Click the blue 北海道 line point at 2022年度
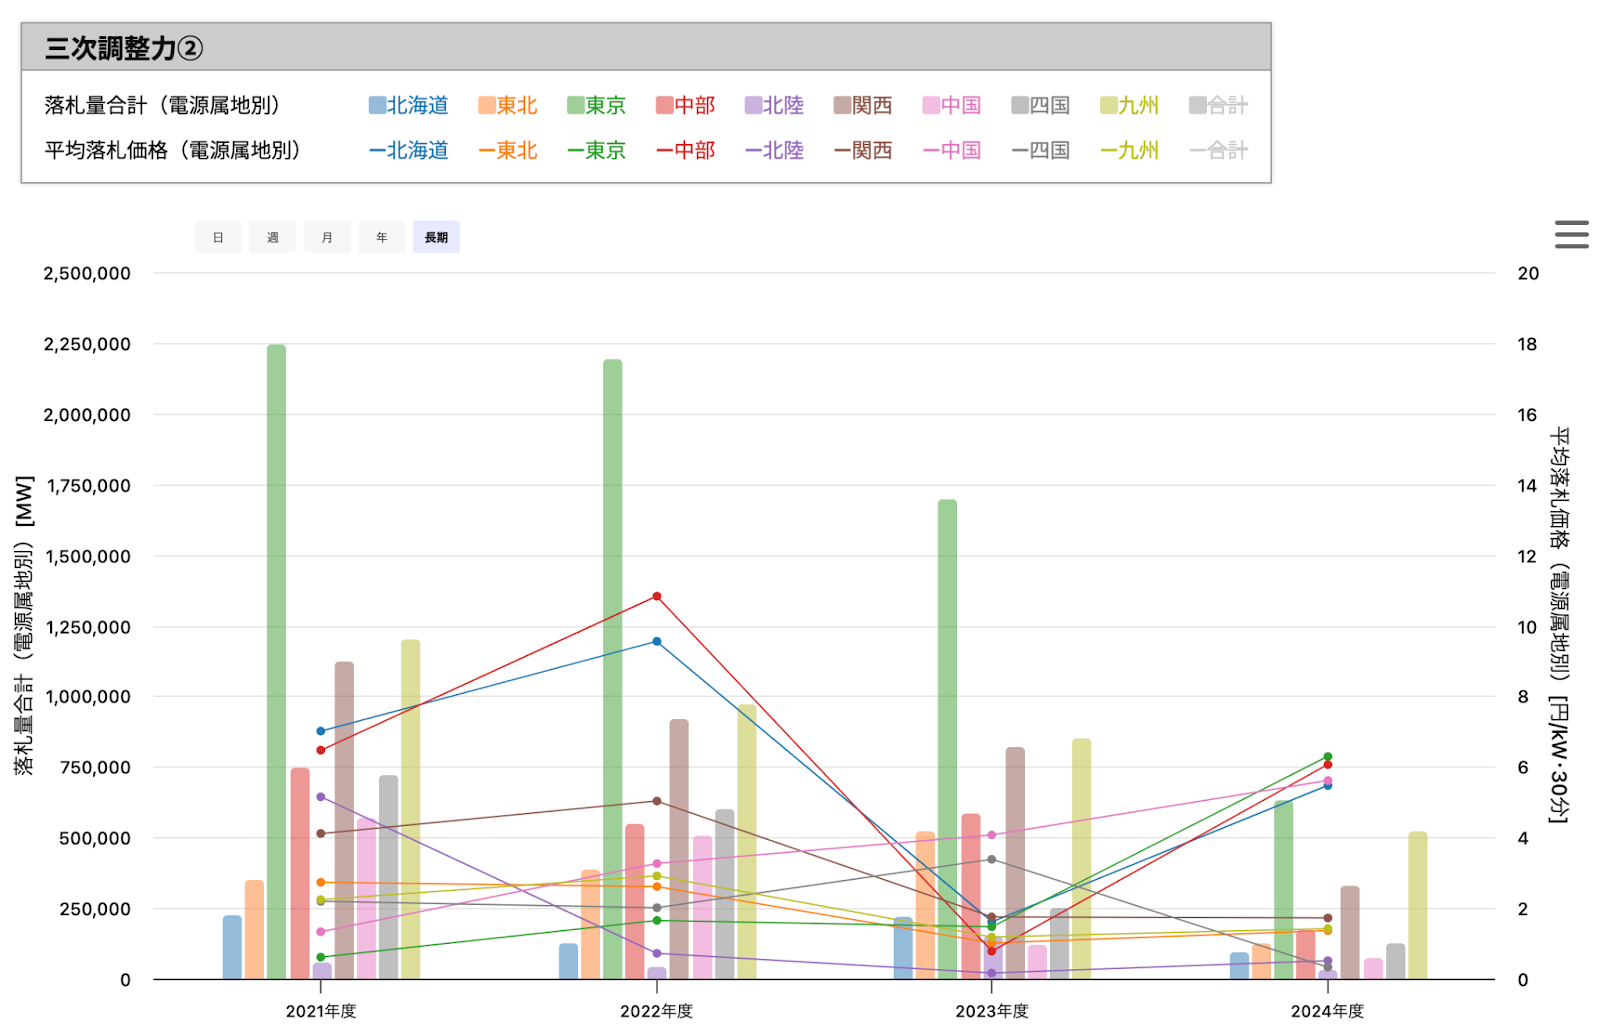Image resolution: width=1600 pixels, height=1030 pixels. tap(657, 641)
